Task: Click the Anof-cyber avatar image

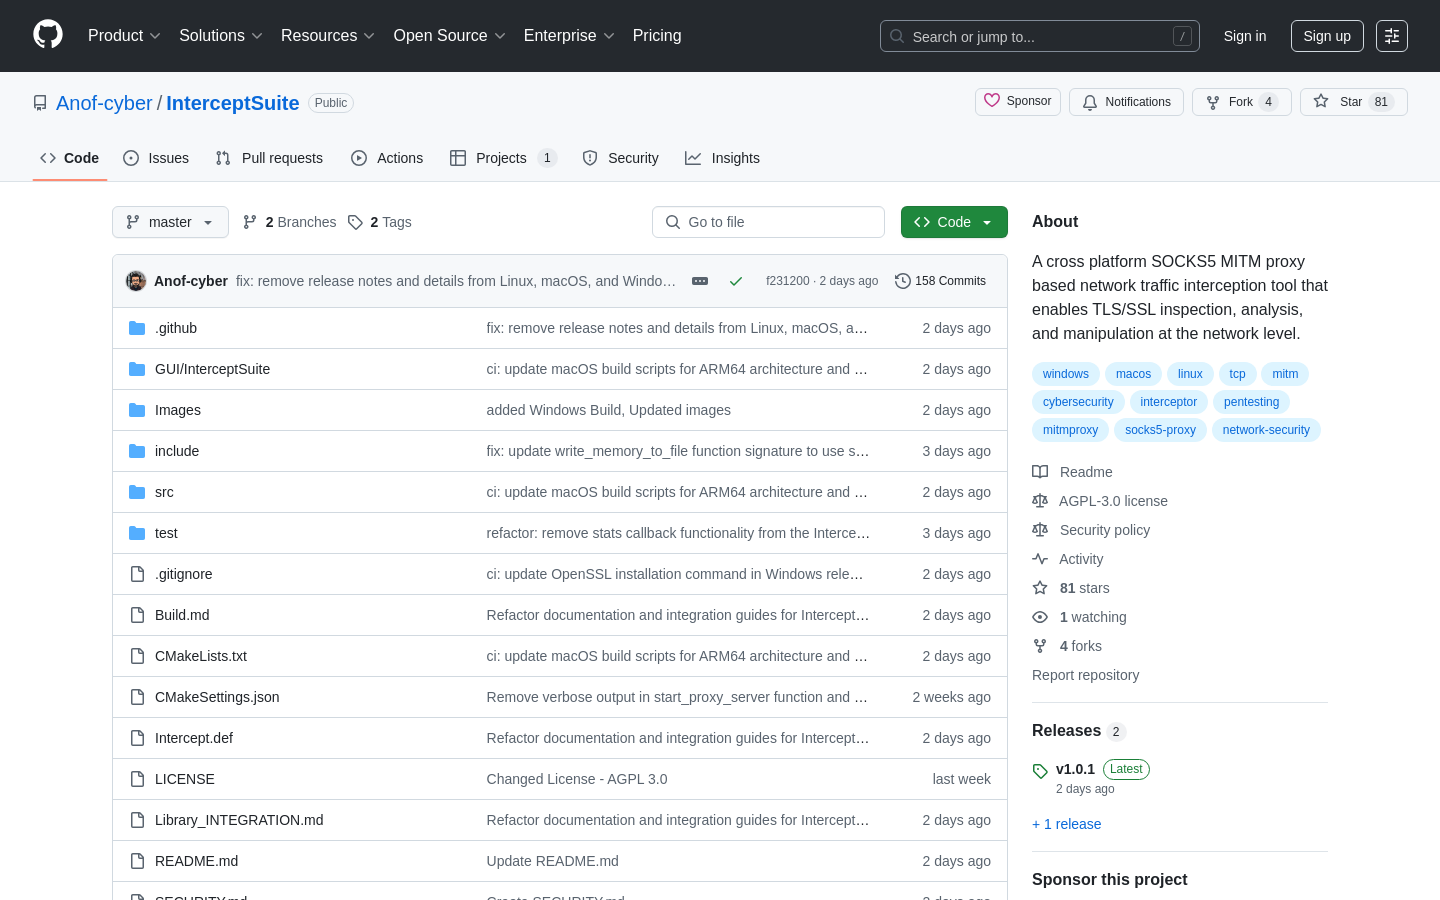Action: [136, 281]
